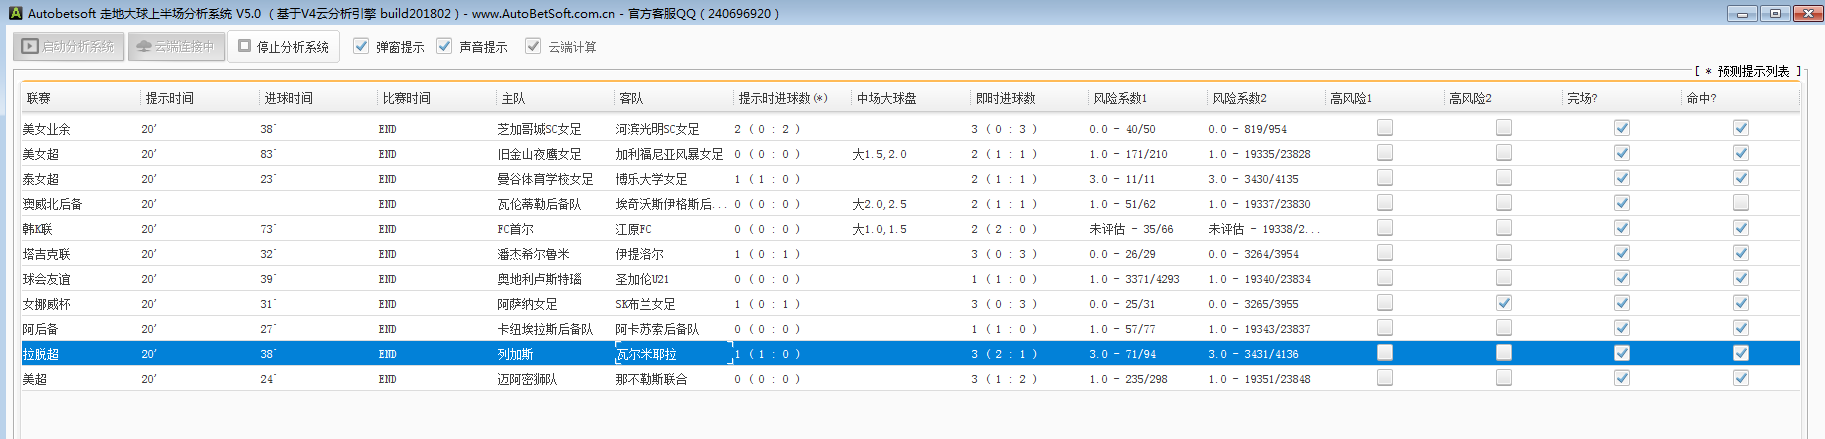
Task: Click the 瓦尔米耶拉 away team cell
Action: click(647, 354)
